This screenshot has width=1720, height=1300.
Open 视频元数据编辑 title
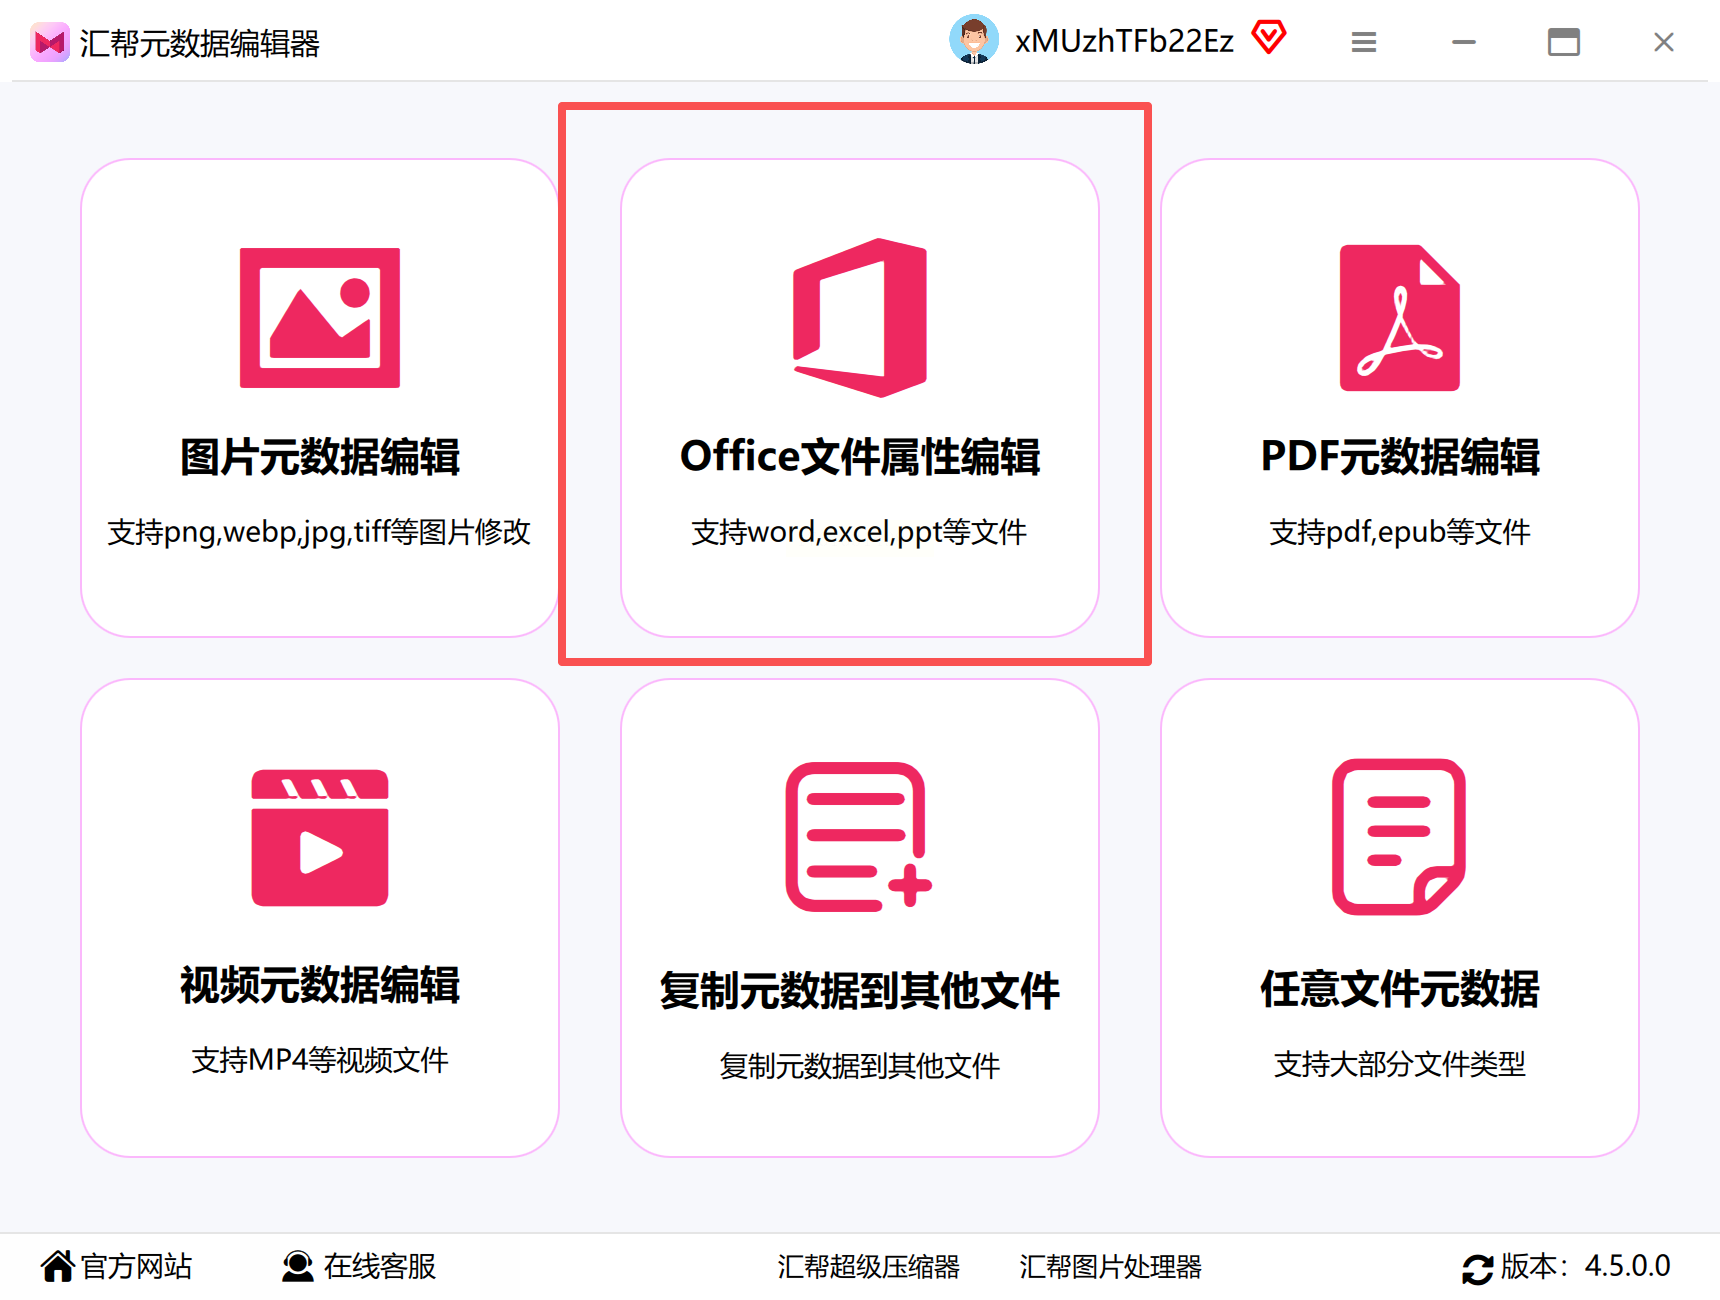320,985
